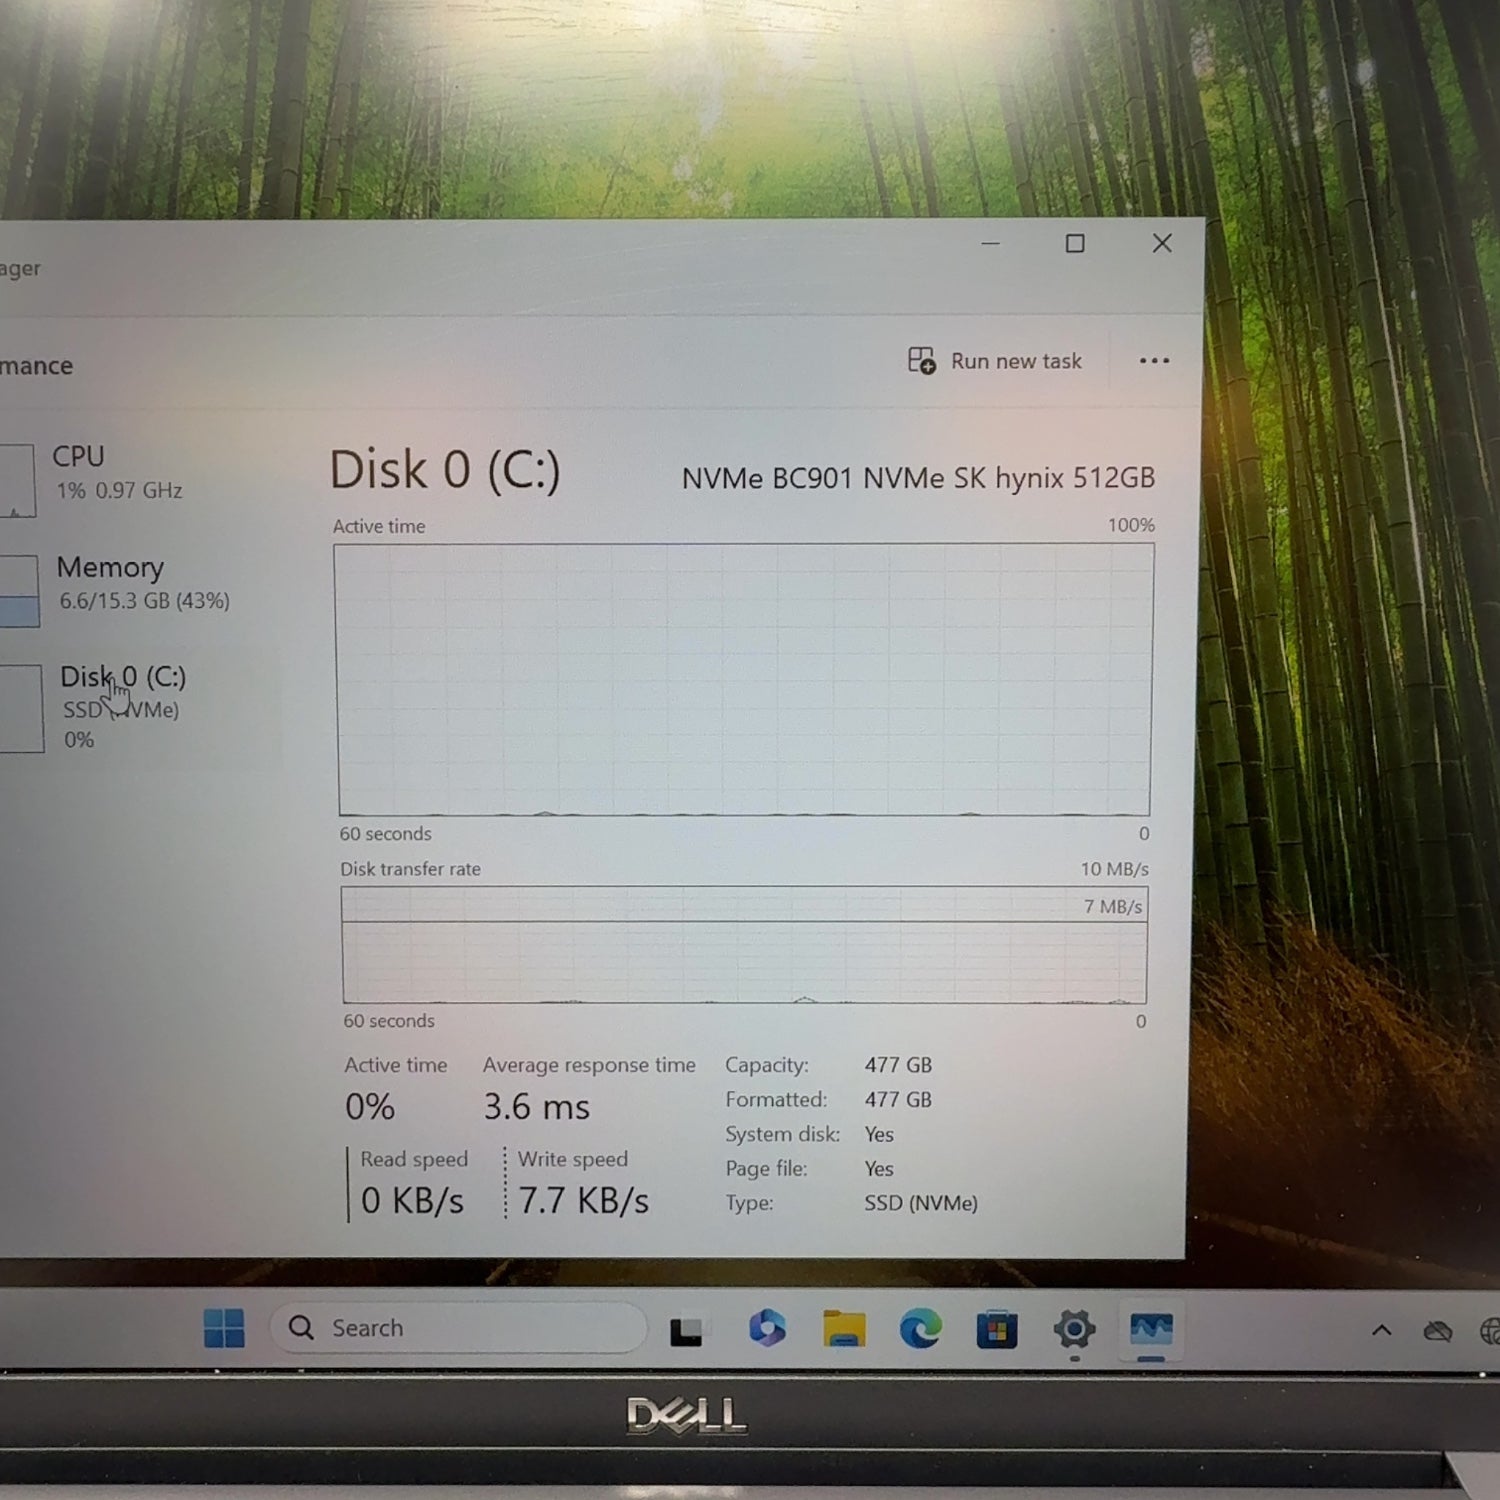
Task: Open the Windows Start menu
Action: 223,1328
